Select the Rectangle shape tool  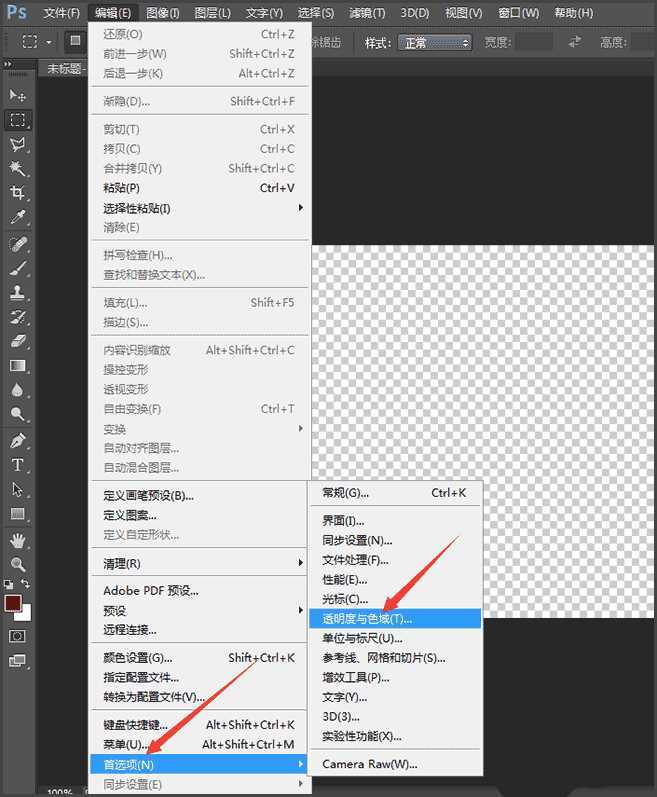click(x=17, y=513)
